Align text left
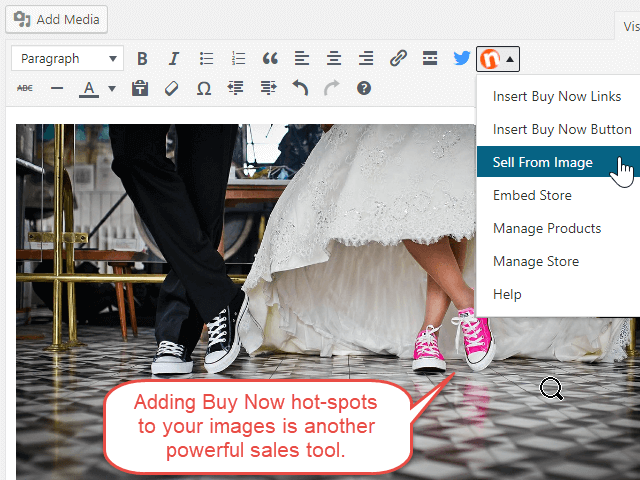640x480 pixels. tap(302, 59)
